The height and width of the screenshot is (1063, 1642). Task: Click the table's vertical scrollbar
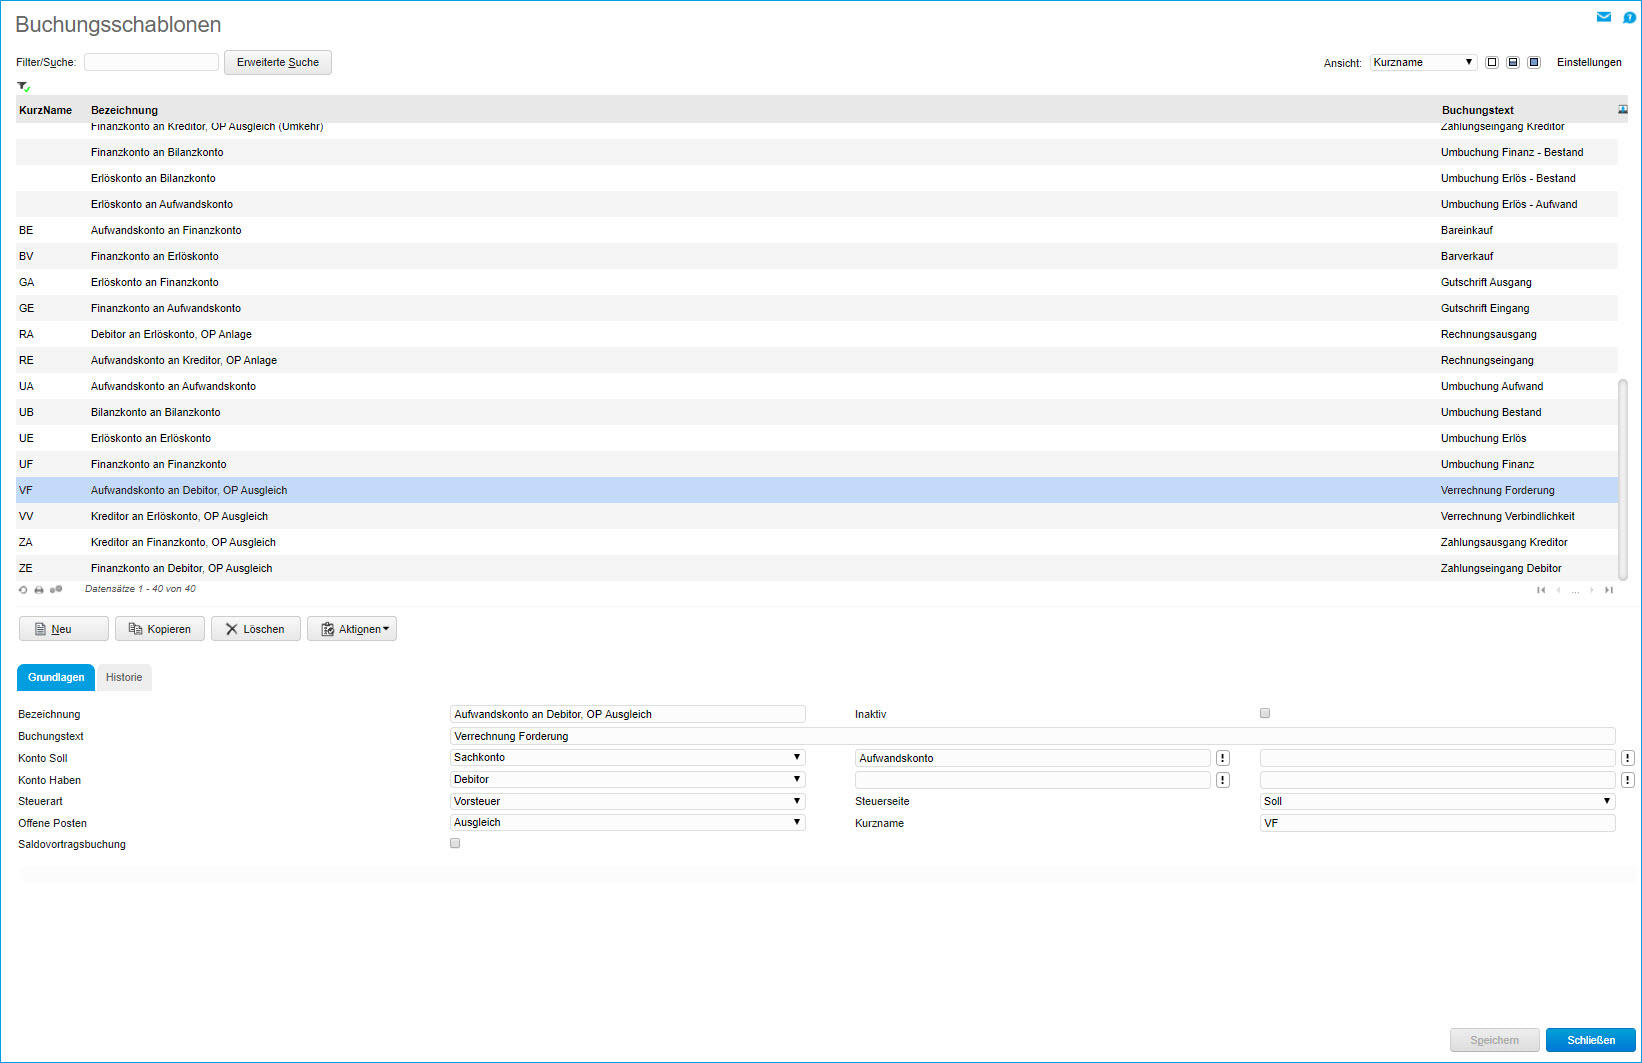click(x=1622, y=478)
